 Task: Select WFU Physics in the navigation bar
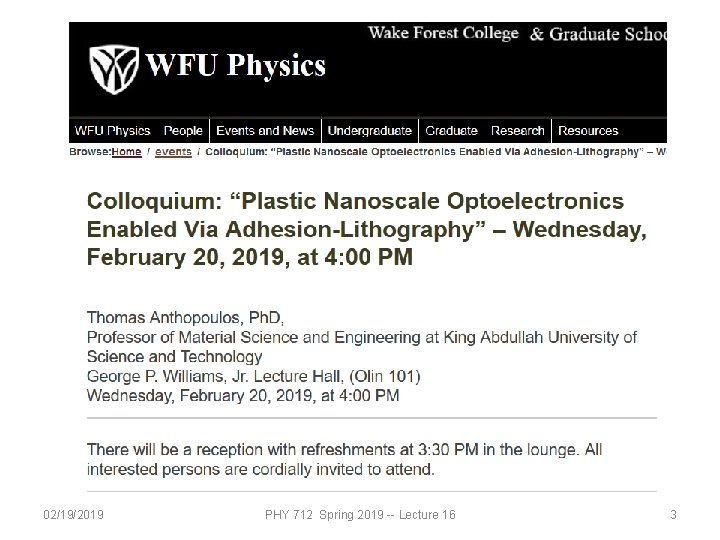coord(112,131)
